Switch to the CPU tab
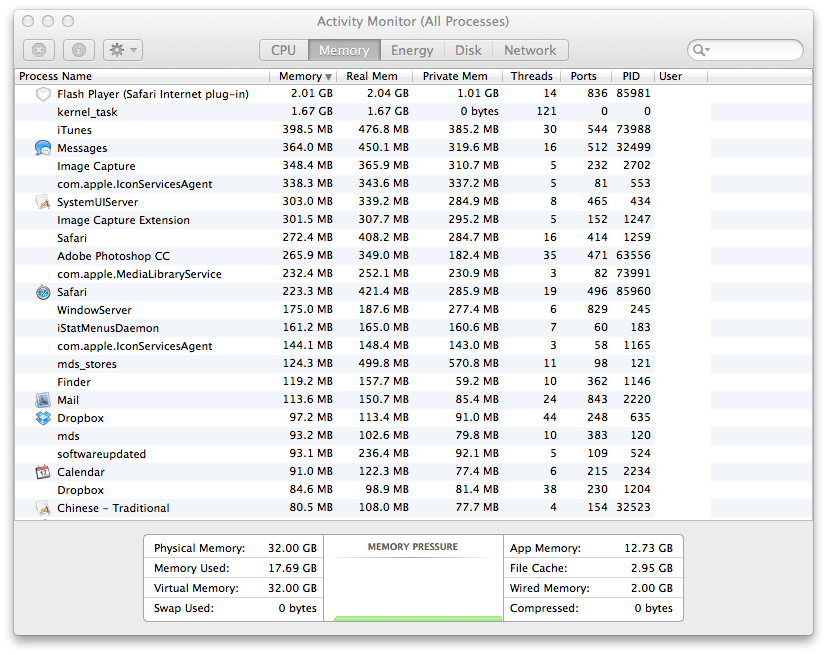Screen dimensions: 827x655 (283, 50)
